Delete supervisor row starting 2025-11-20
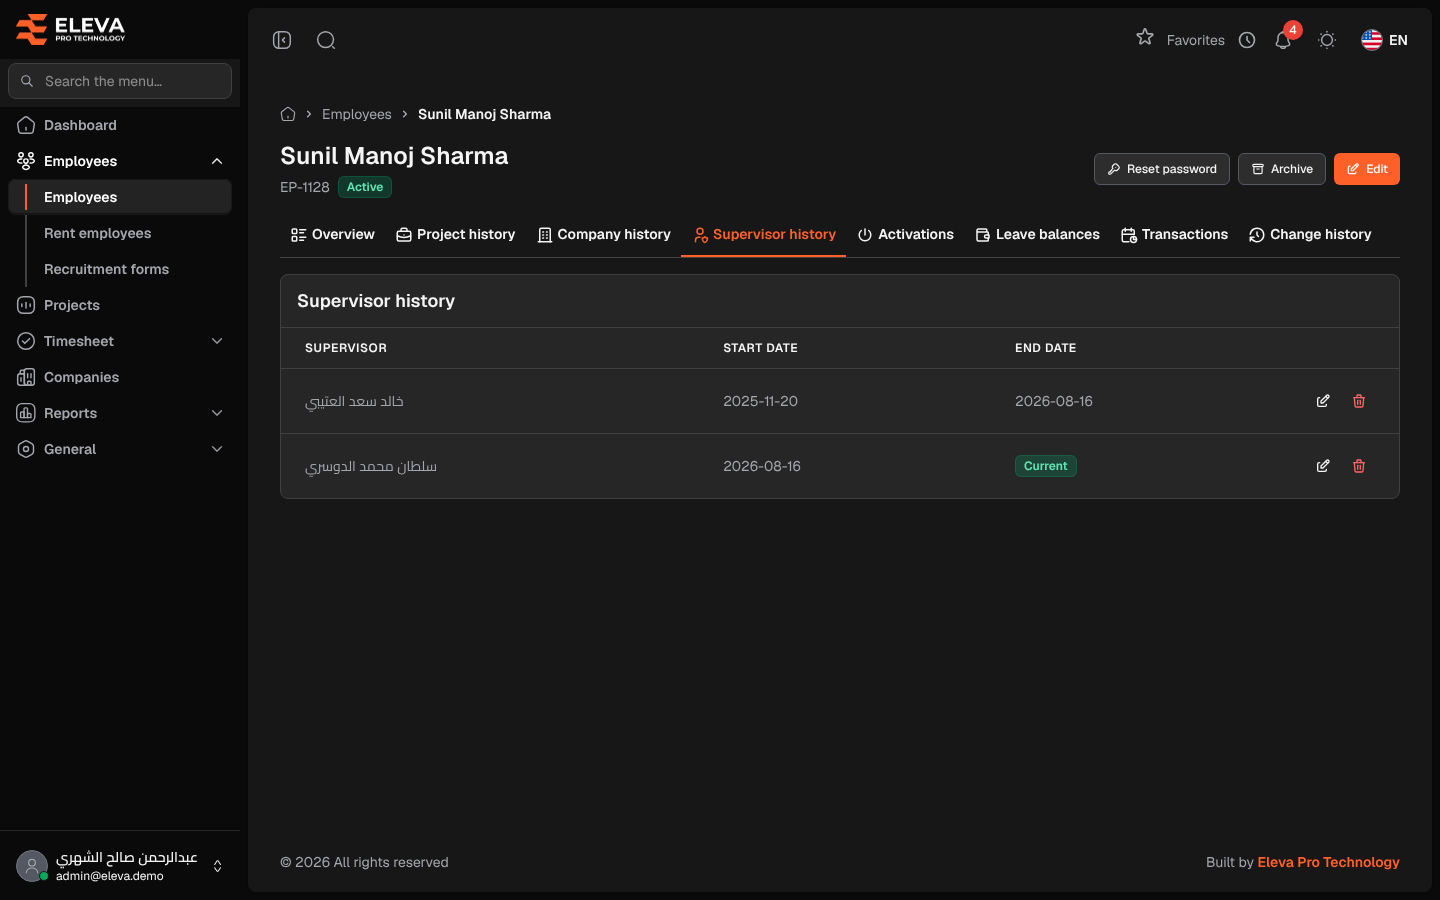This screenshot has height=900, width=1440. 1359,401
